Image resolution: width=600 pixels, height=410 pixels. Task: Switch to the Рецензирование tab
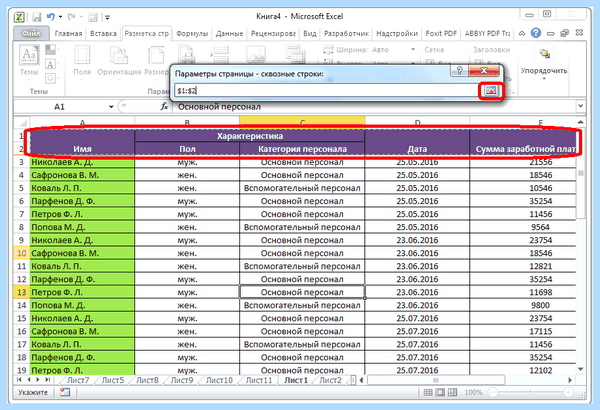point(273,34)
